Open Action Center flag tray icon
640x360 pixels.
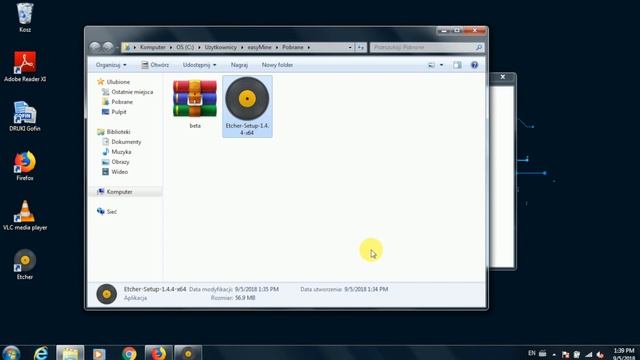pyautogui.click(x=565, y=354)
